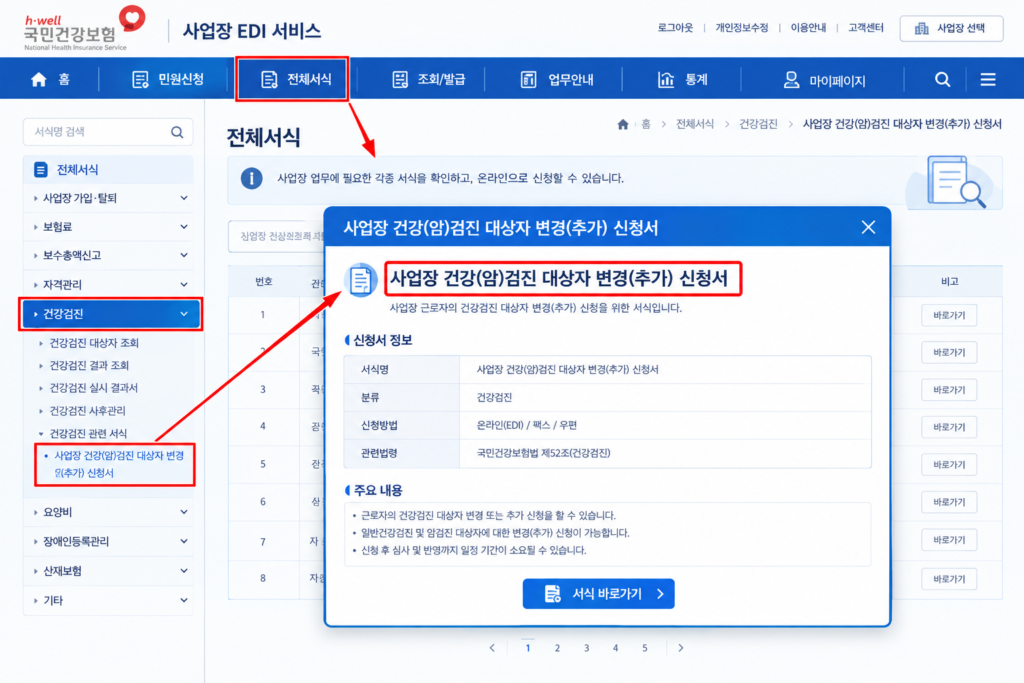Click the 마이페이지 user icon

(792, 80)
